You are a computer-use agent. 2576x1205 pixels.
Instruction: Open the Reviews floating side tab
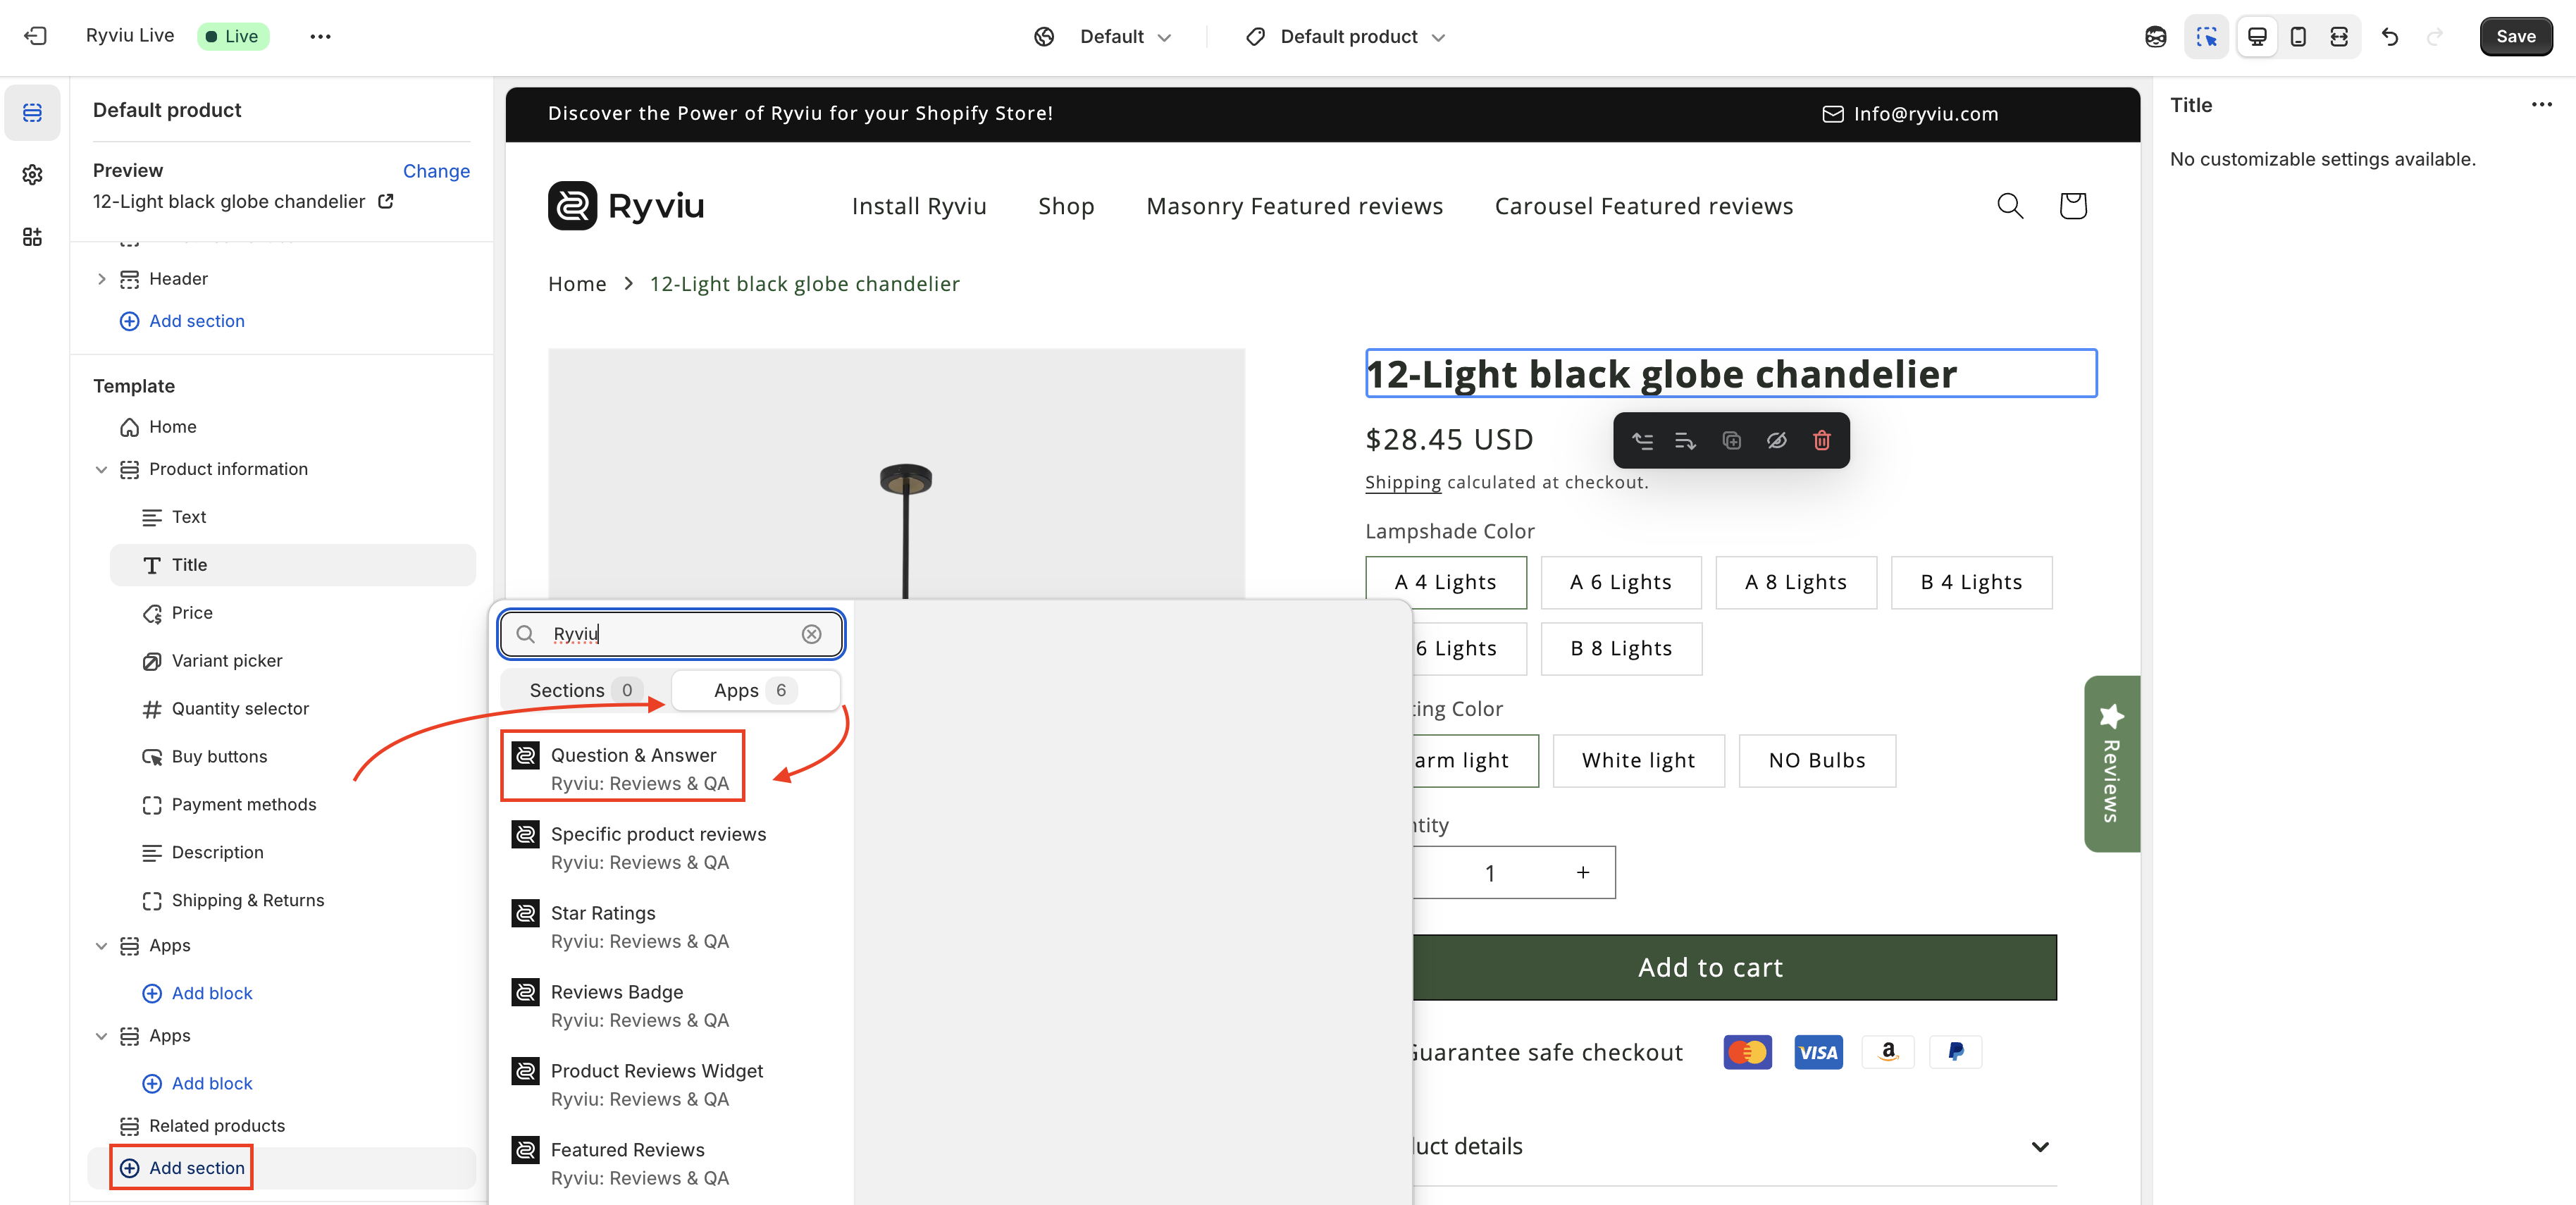[2111, 763]
